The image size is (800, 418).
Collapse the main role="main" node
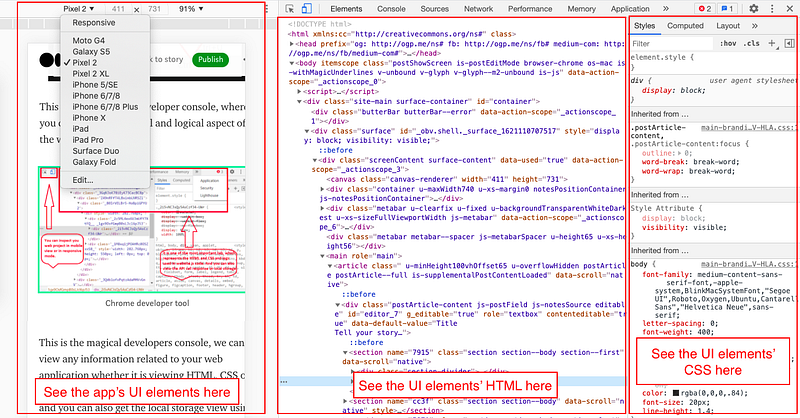(322, 256)
